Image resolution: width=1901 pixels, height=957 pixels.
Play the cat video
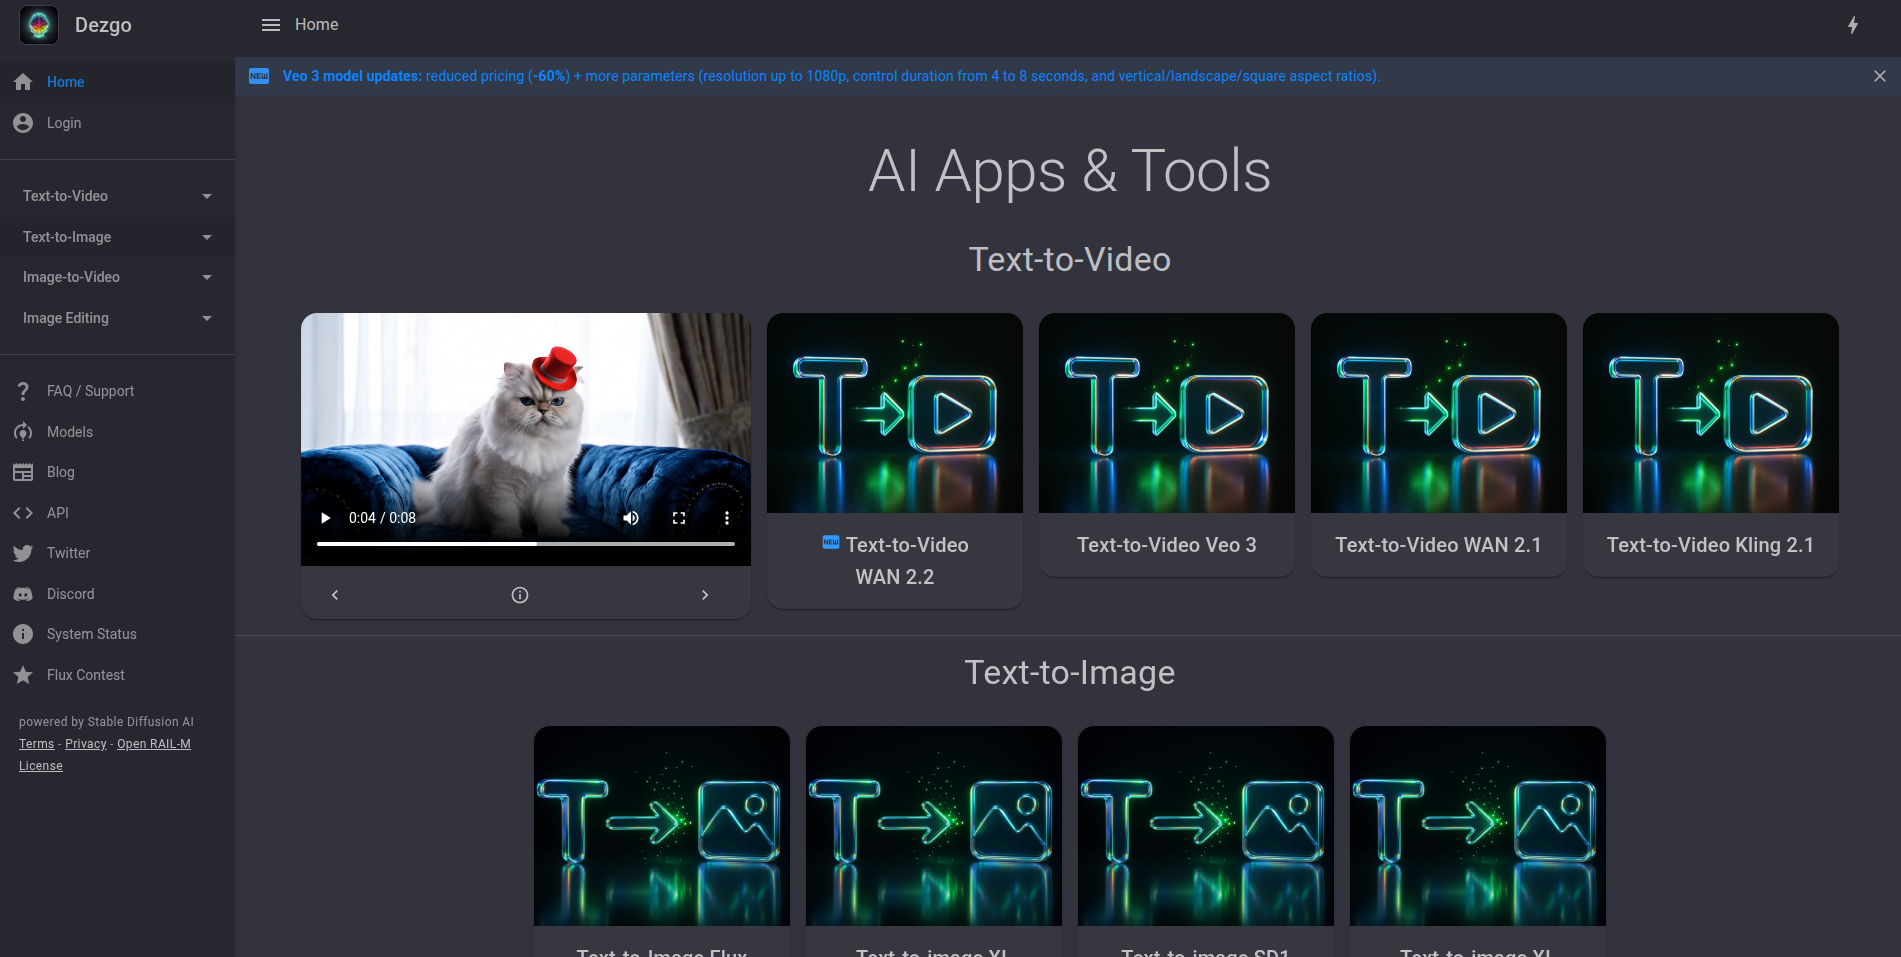pyautogui.click(x=325, y=518)
